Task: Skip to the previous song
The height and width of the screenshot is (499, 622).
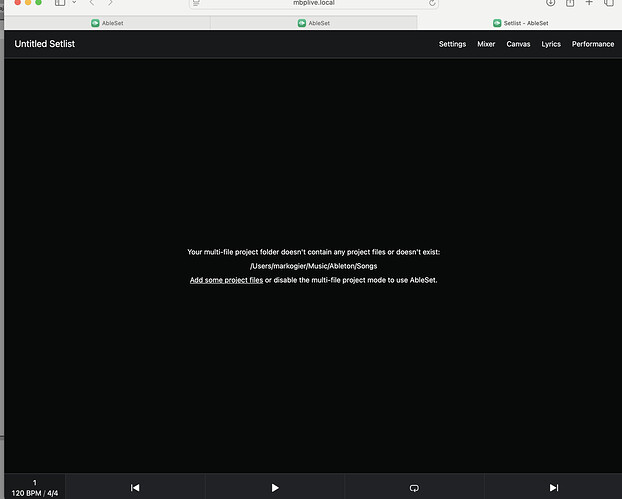Action: tap(135, 487)
